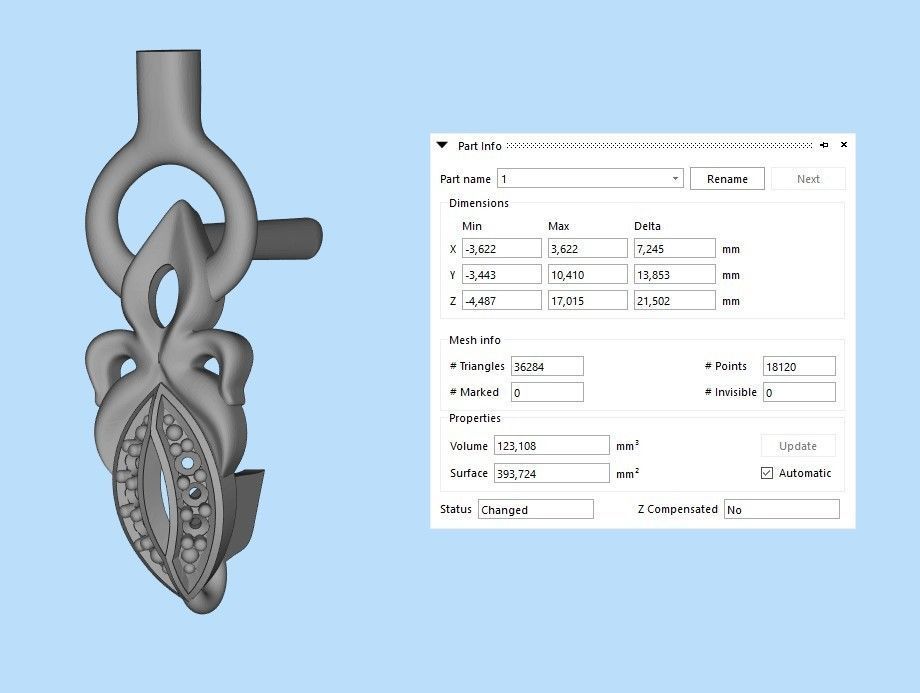Click the Mesh info group label
This screenshot has width=920, height=693.
click(x=475, y=340)
